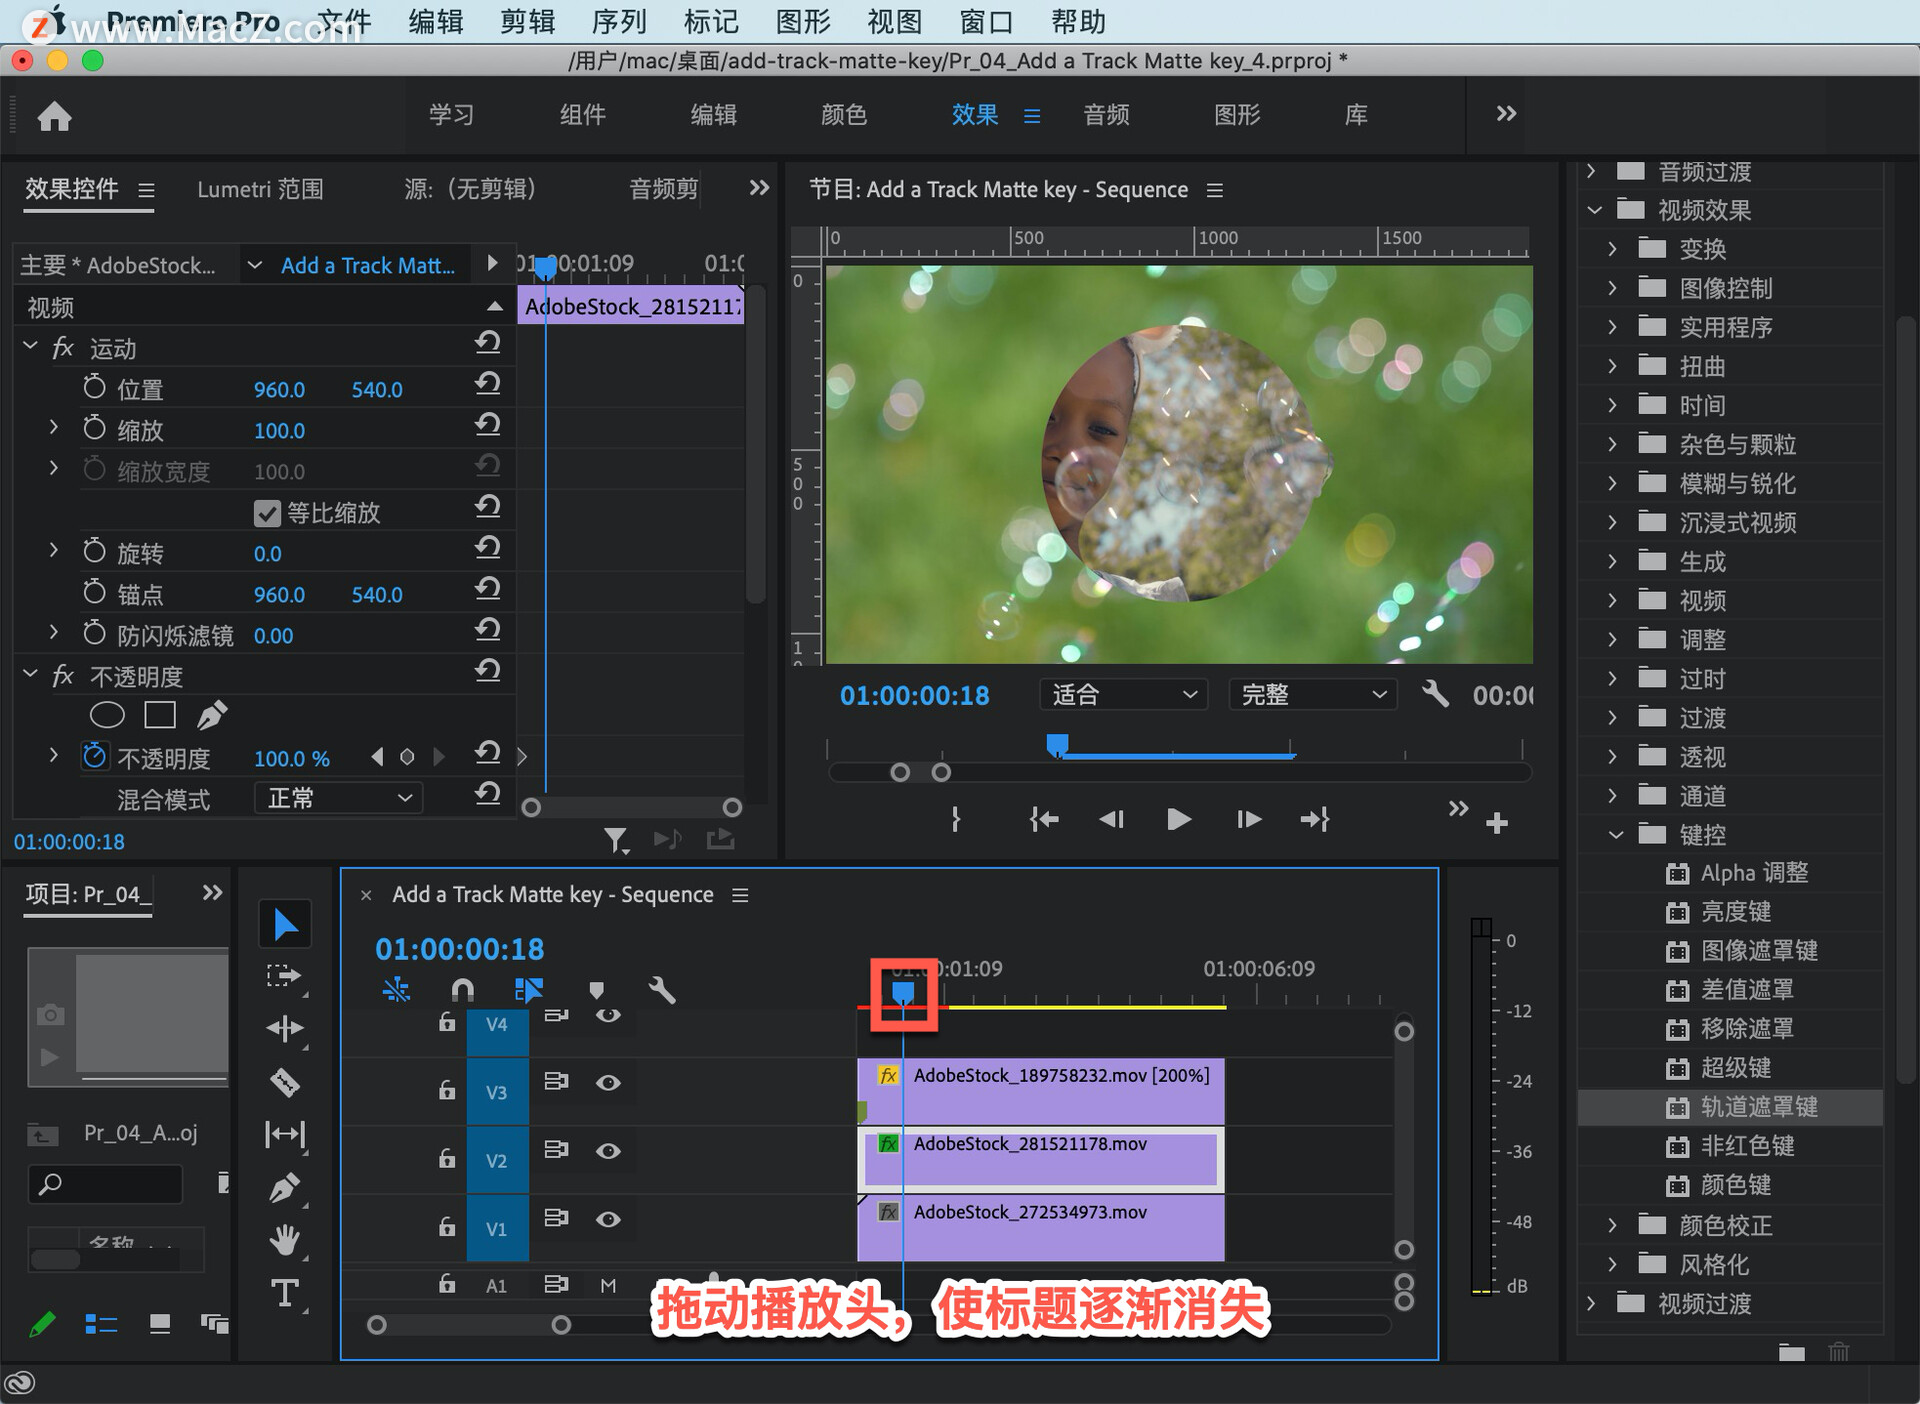Open the 标记 menu
The width and height of the screenshot is (1920, 1404).
711,21
